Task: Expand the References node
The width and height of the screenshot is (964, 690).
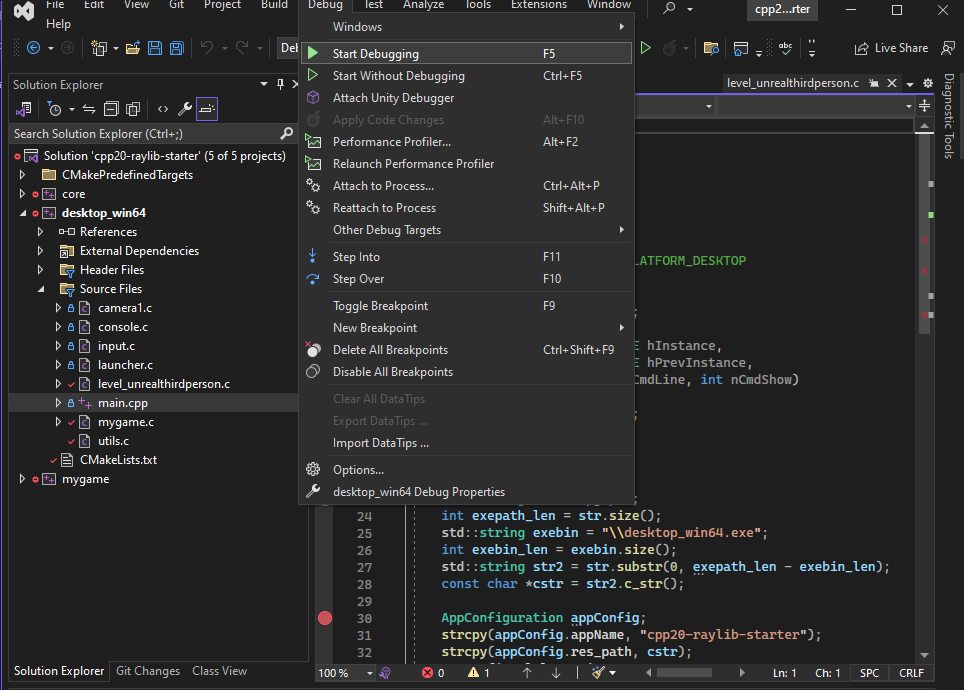Action: tap(41, 232)
